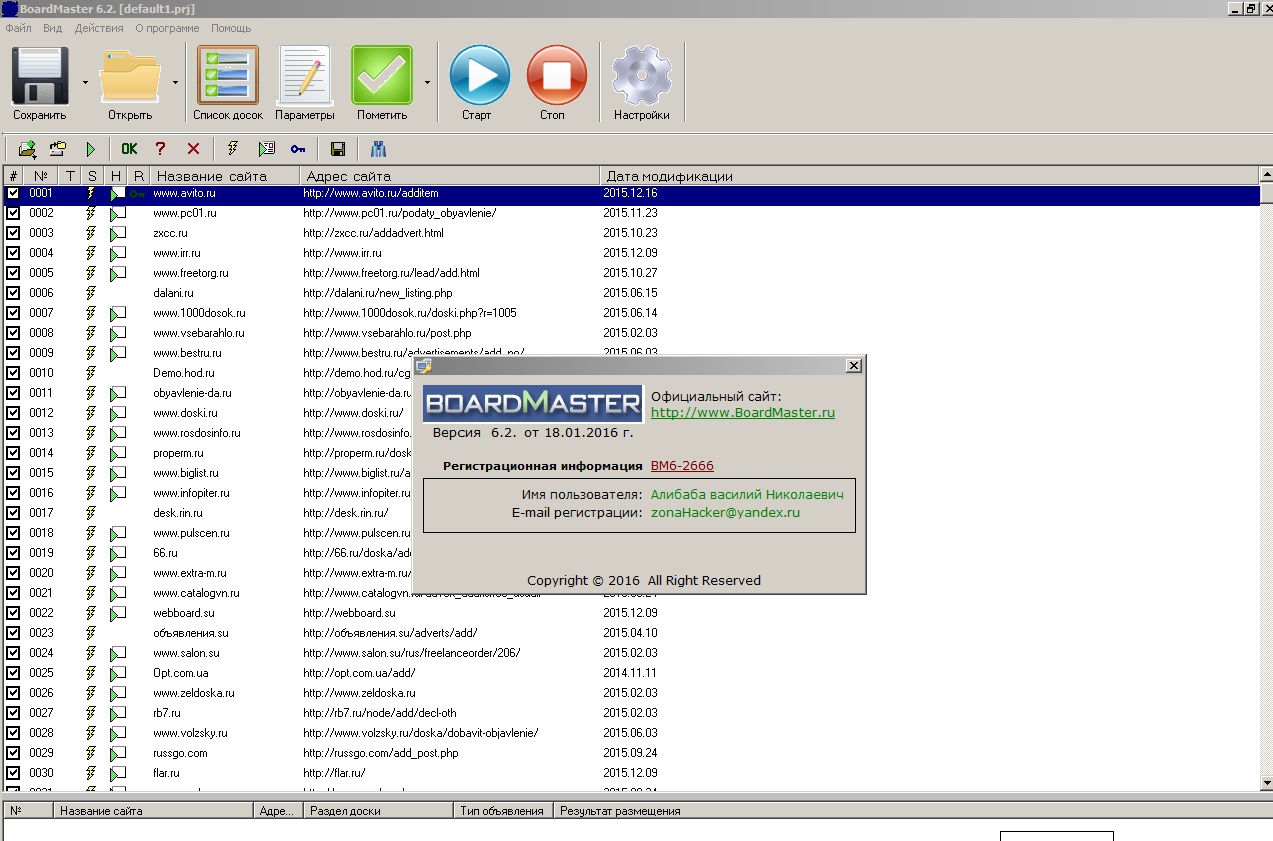
Task: Click the Открыть folder button
Action: (x=130, y=84)
